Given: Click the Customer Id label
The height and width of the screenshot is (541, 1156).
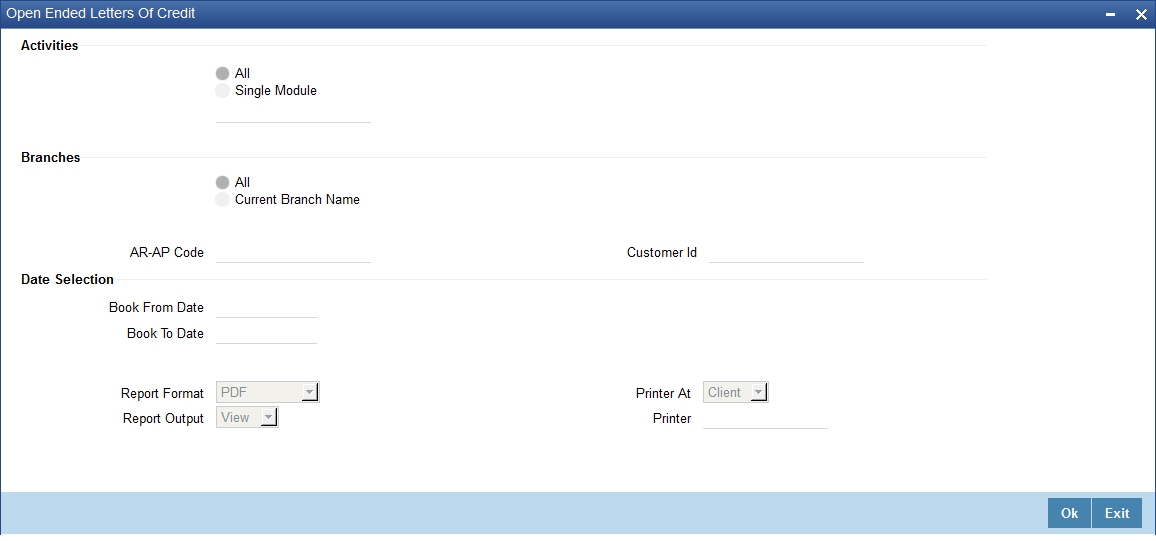Looking at the screenshot, I should click(x=662, y=253).
